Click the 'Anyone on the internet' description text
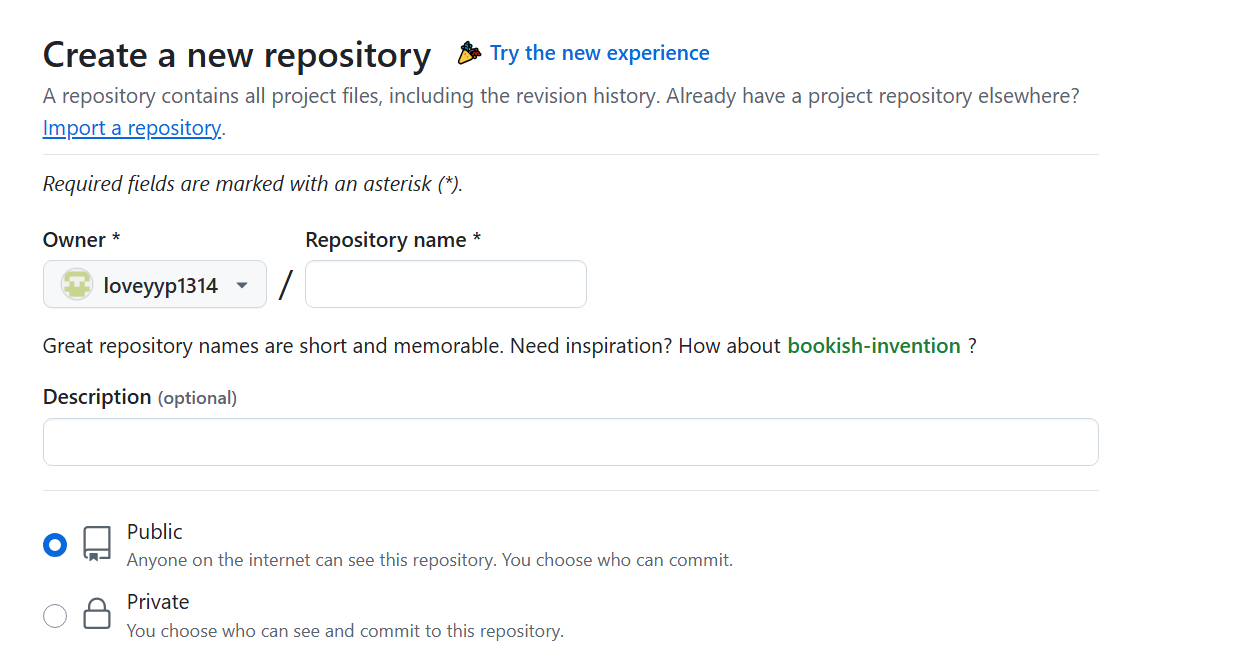Image resolution: width=1256 pixels, height=648 pixels. 430,560
